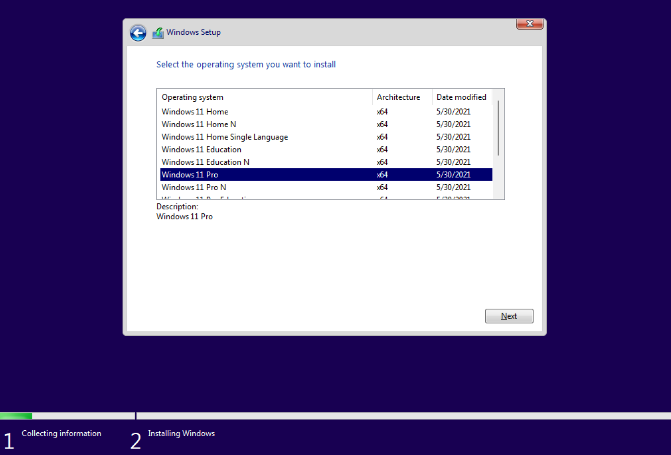Pick Windows 11 Home Single Language
The width and height of the screenshot is (671, 455).
click(x=224, y=137)
